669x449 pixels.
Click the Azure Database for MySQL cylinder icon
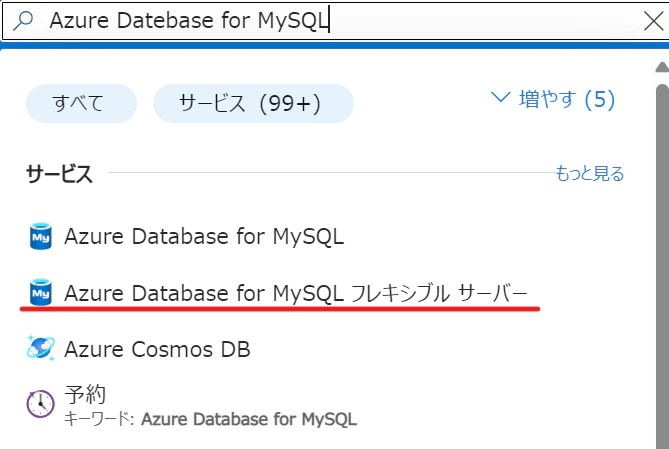(41, 236)
